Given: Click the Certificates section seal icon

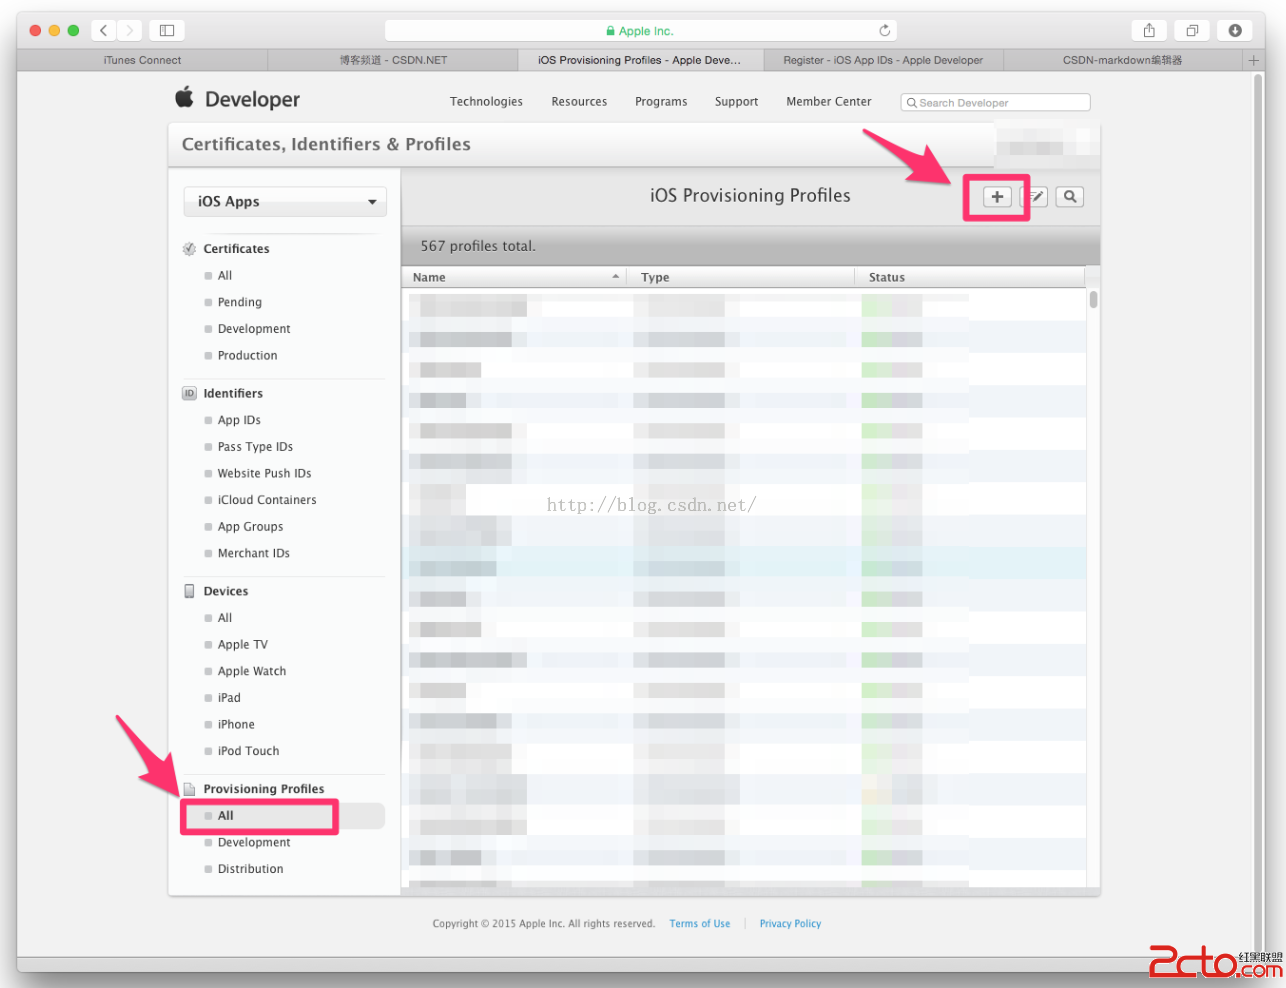Looking at the screenshot, I should (189, 249).
